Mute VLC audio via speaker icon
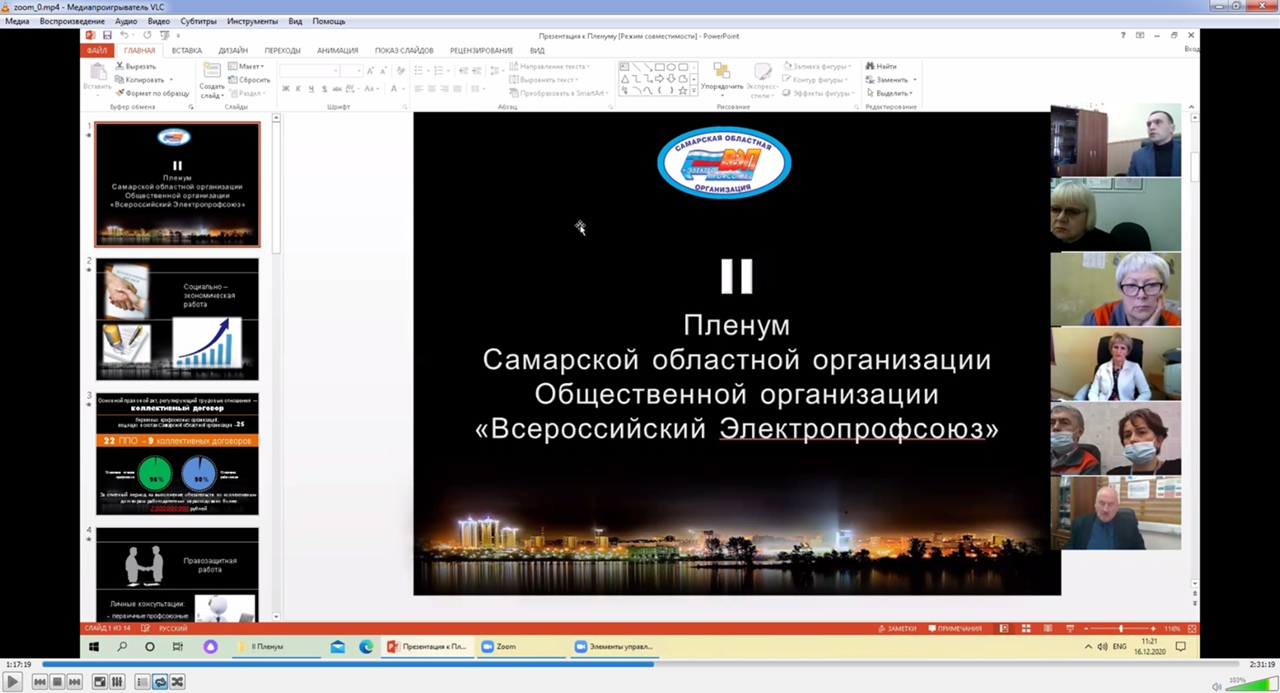 1216,686
